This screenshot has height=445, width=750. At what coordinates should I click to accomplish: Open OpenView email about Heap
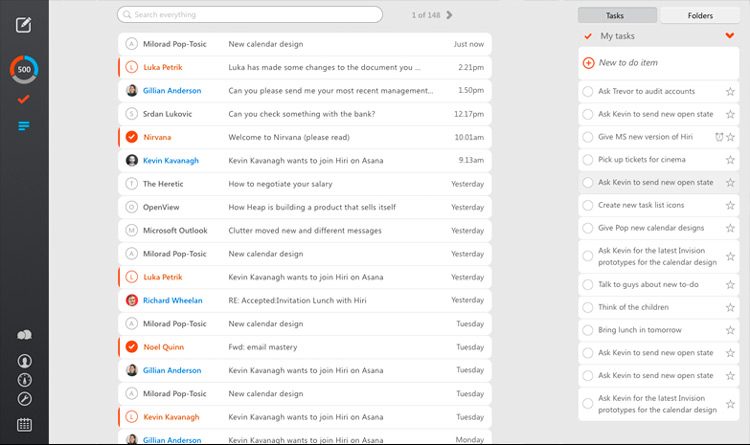pyautogui.click(x=305, y=207)
